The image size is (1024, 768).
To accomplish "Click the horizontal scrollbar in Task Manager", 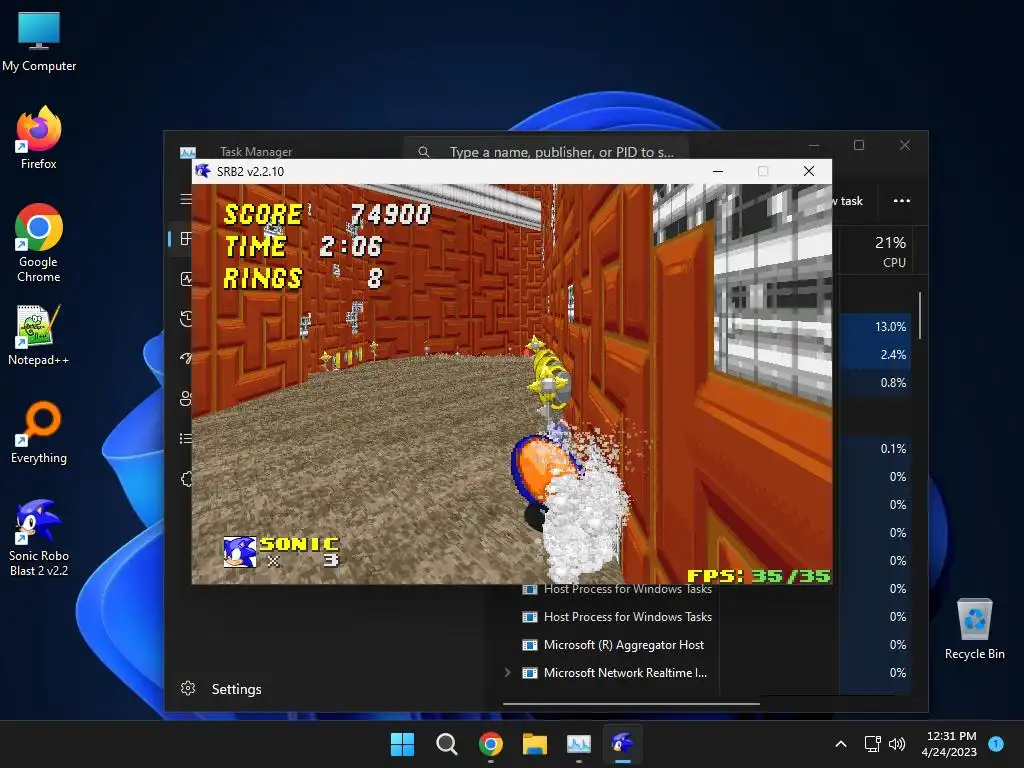I will coord(631,704).
